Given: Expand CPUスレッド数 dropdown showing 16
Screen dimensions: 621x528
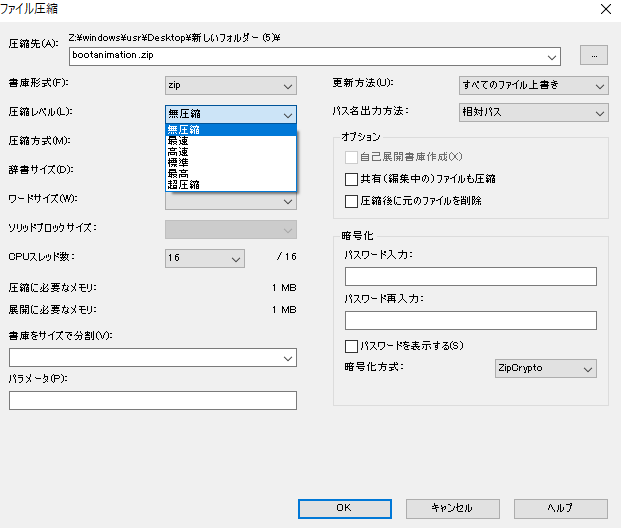Looking at the screenshot, I should tap(205, 258).
